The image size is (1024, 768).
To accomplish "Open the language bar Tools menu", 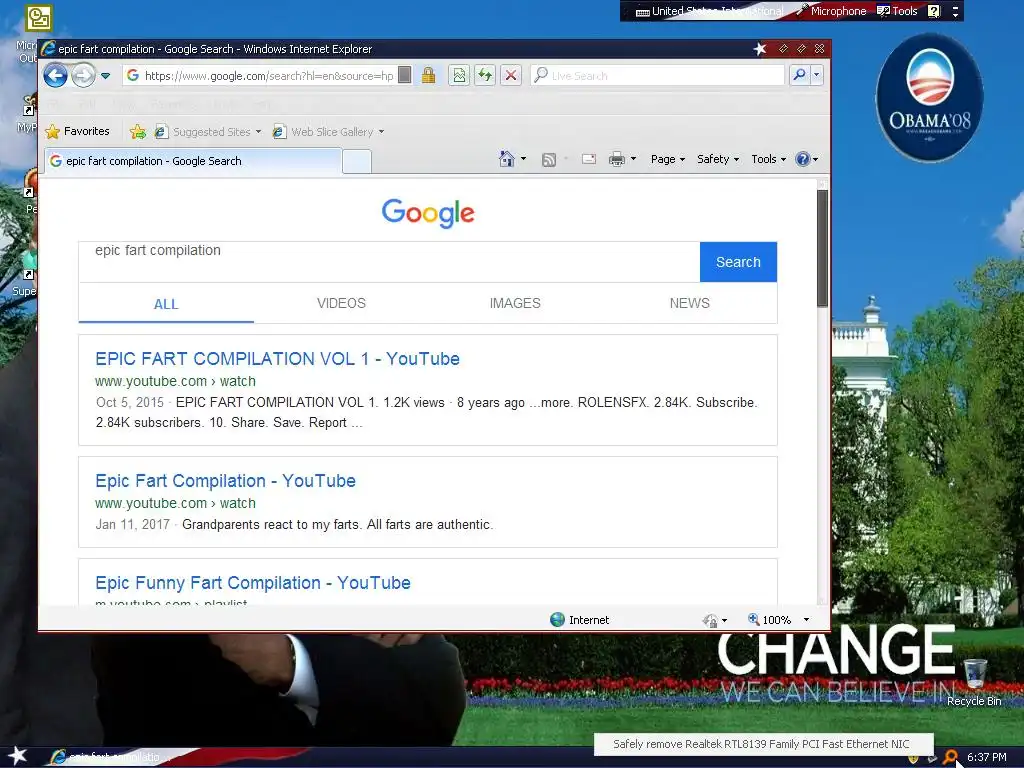I will click(x=898, y=11).
